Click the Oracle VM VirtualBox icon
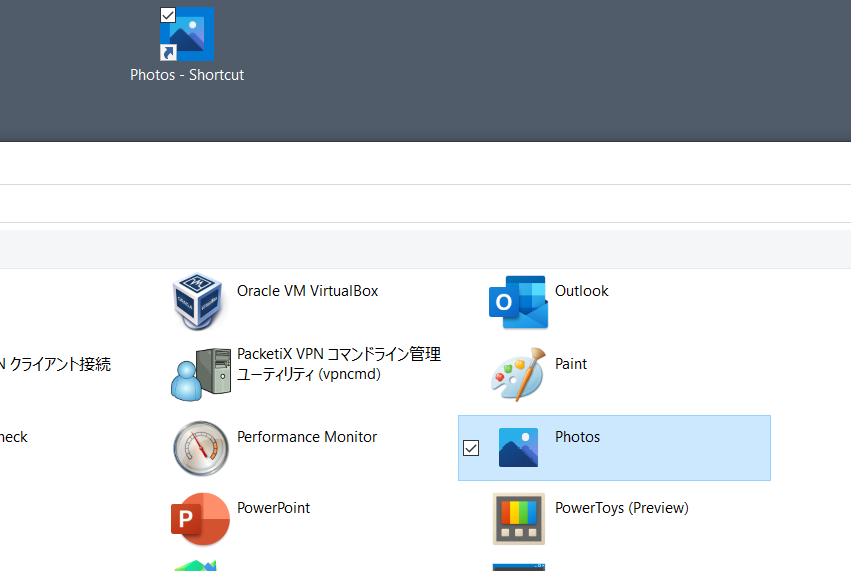Screen dimensions: 851x571 tap(197, 302)
